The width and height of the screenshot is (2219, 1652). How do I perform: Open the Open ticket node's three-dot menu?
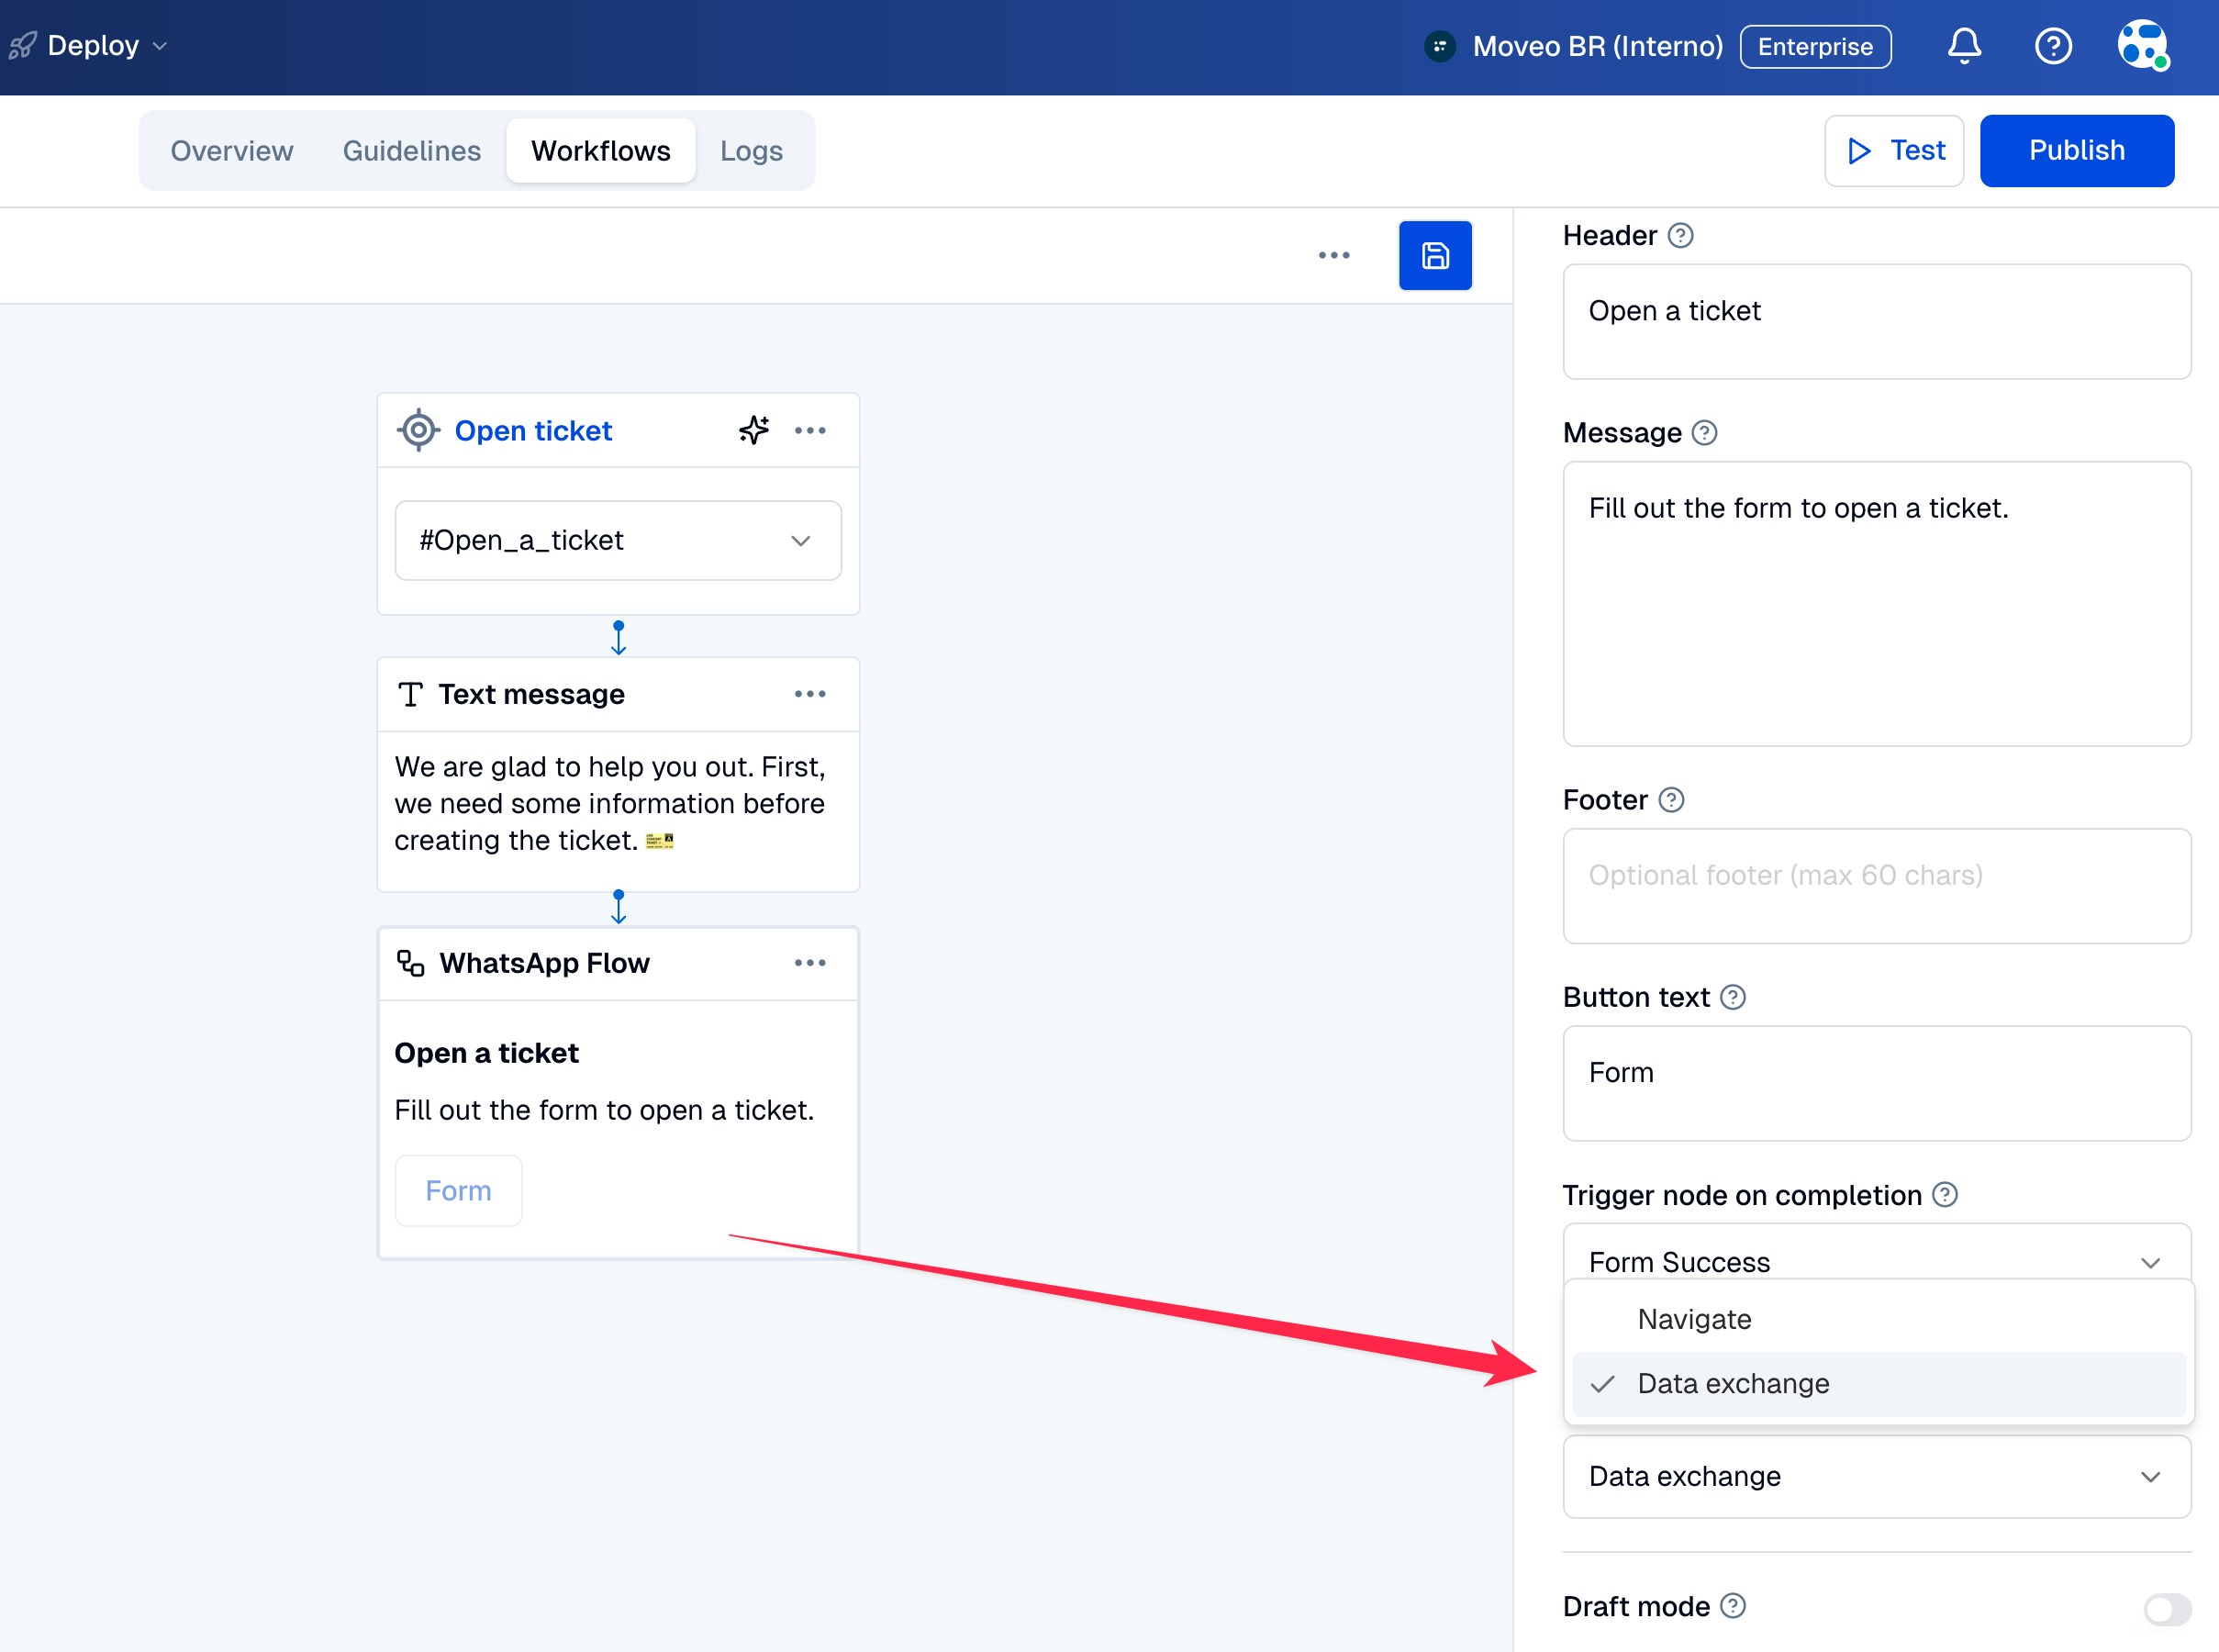tap(809, 430)
